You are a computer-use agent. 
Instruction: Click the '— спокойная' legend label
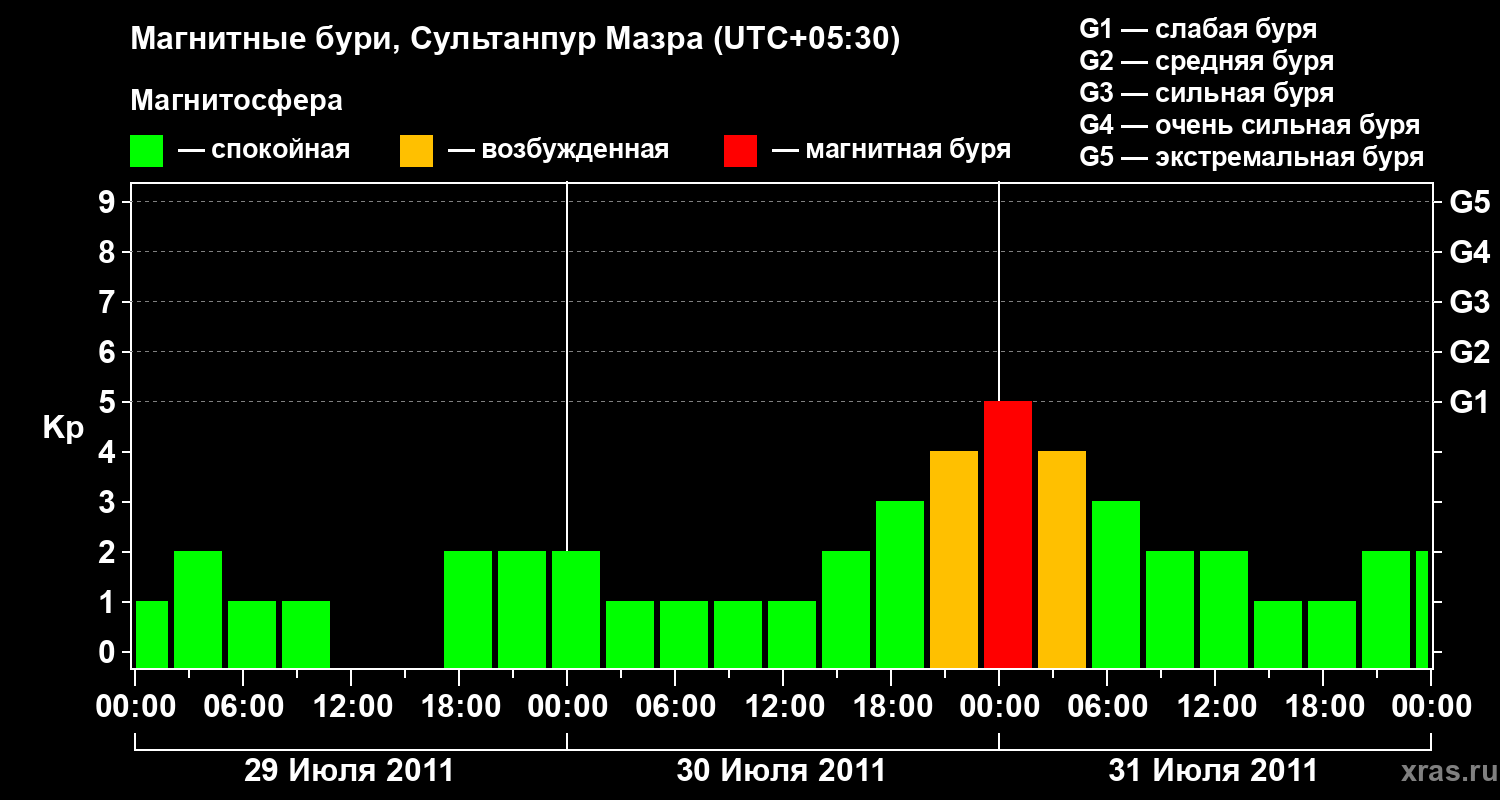[264, 151]
